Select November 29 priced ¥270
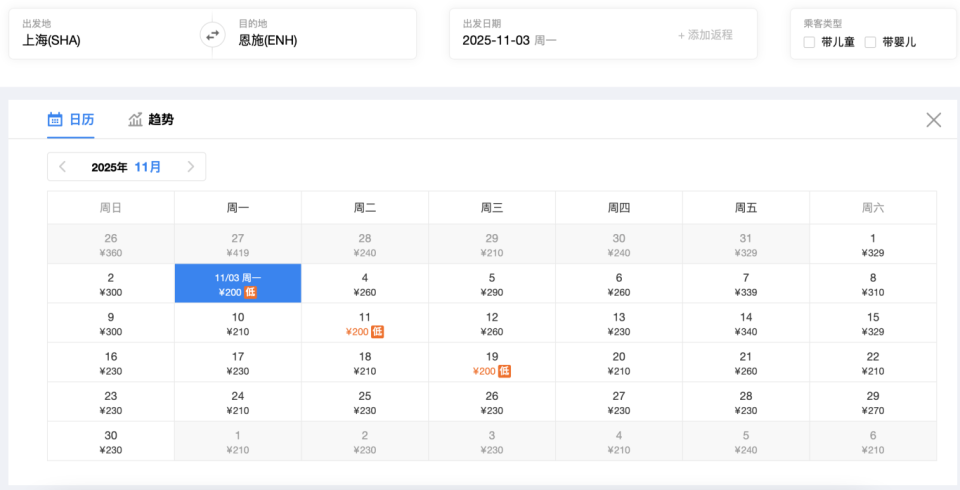This screenshot has height=490, width=960. [x=873, y=403]
